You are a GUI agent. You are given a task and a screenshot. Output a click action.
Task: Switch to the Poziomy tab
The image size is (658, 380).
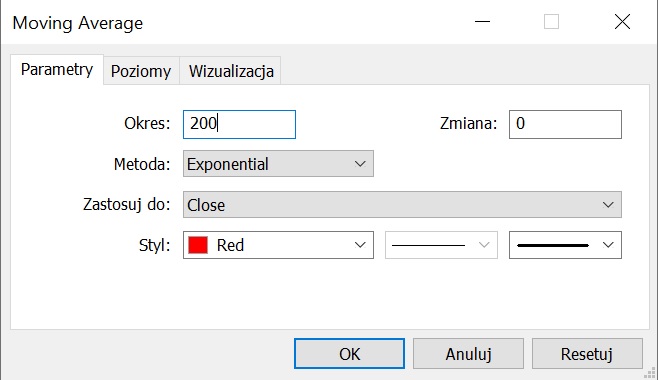[x=141, y=71]
